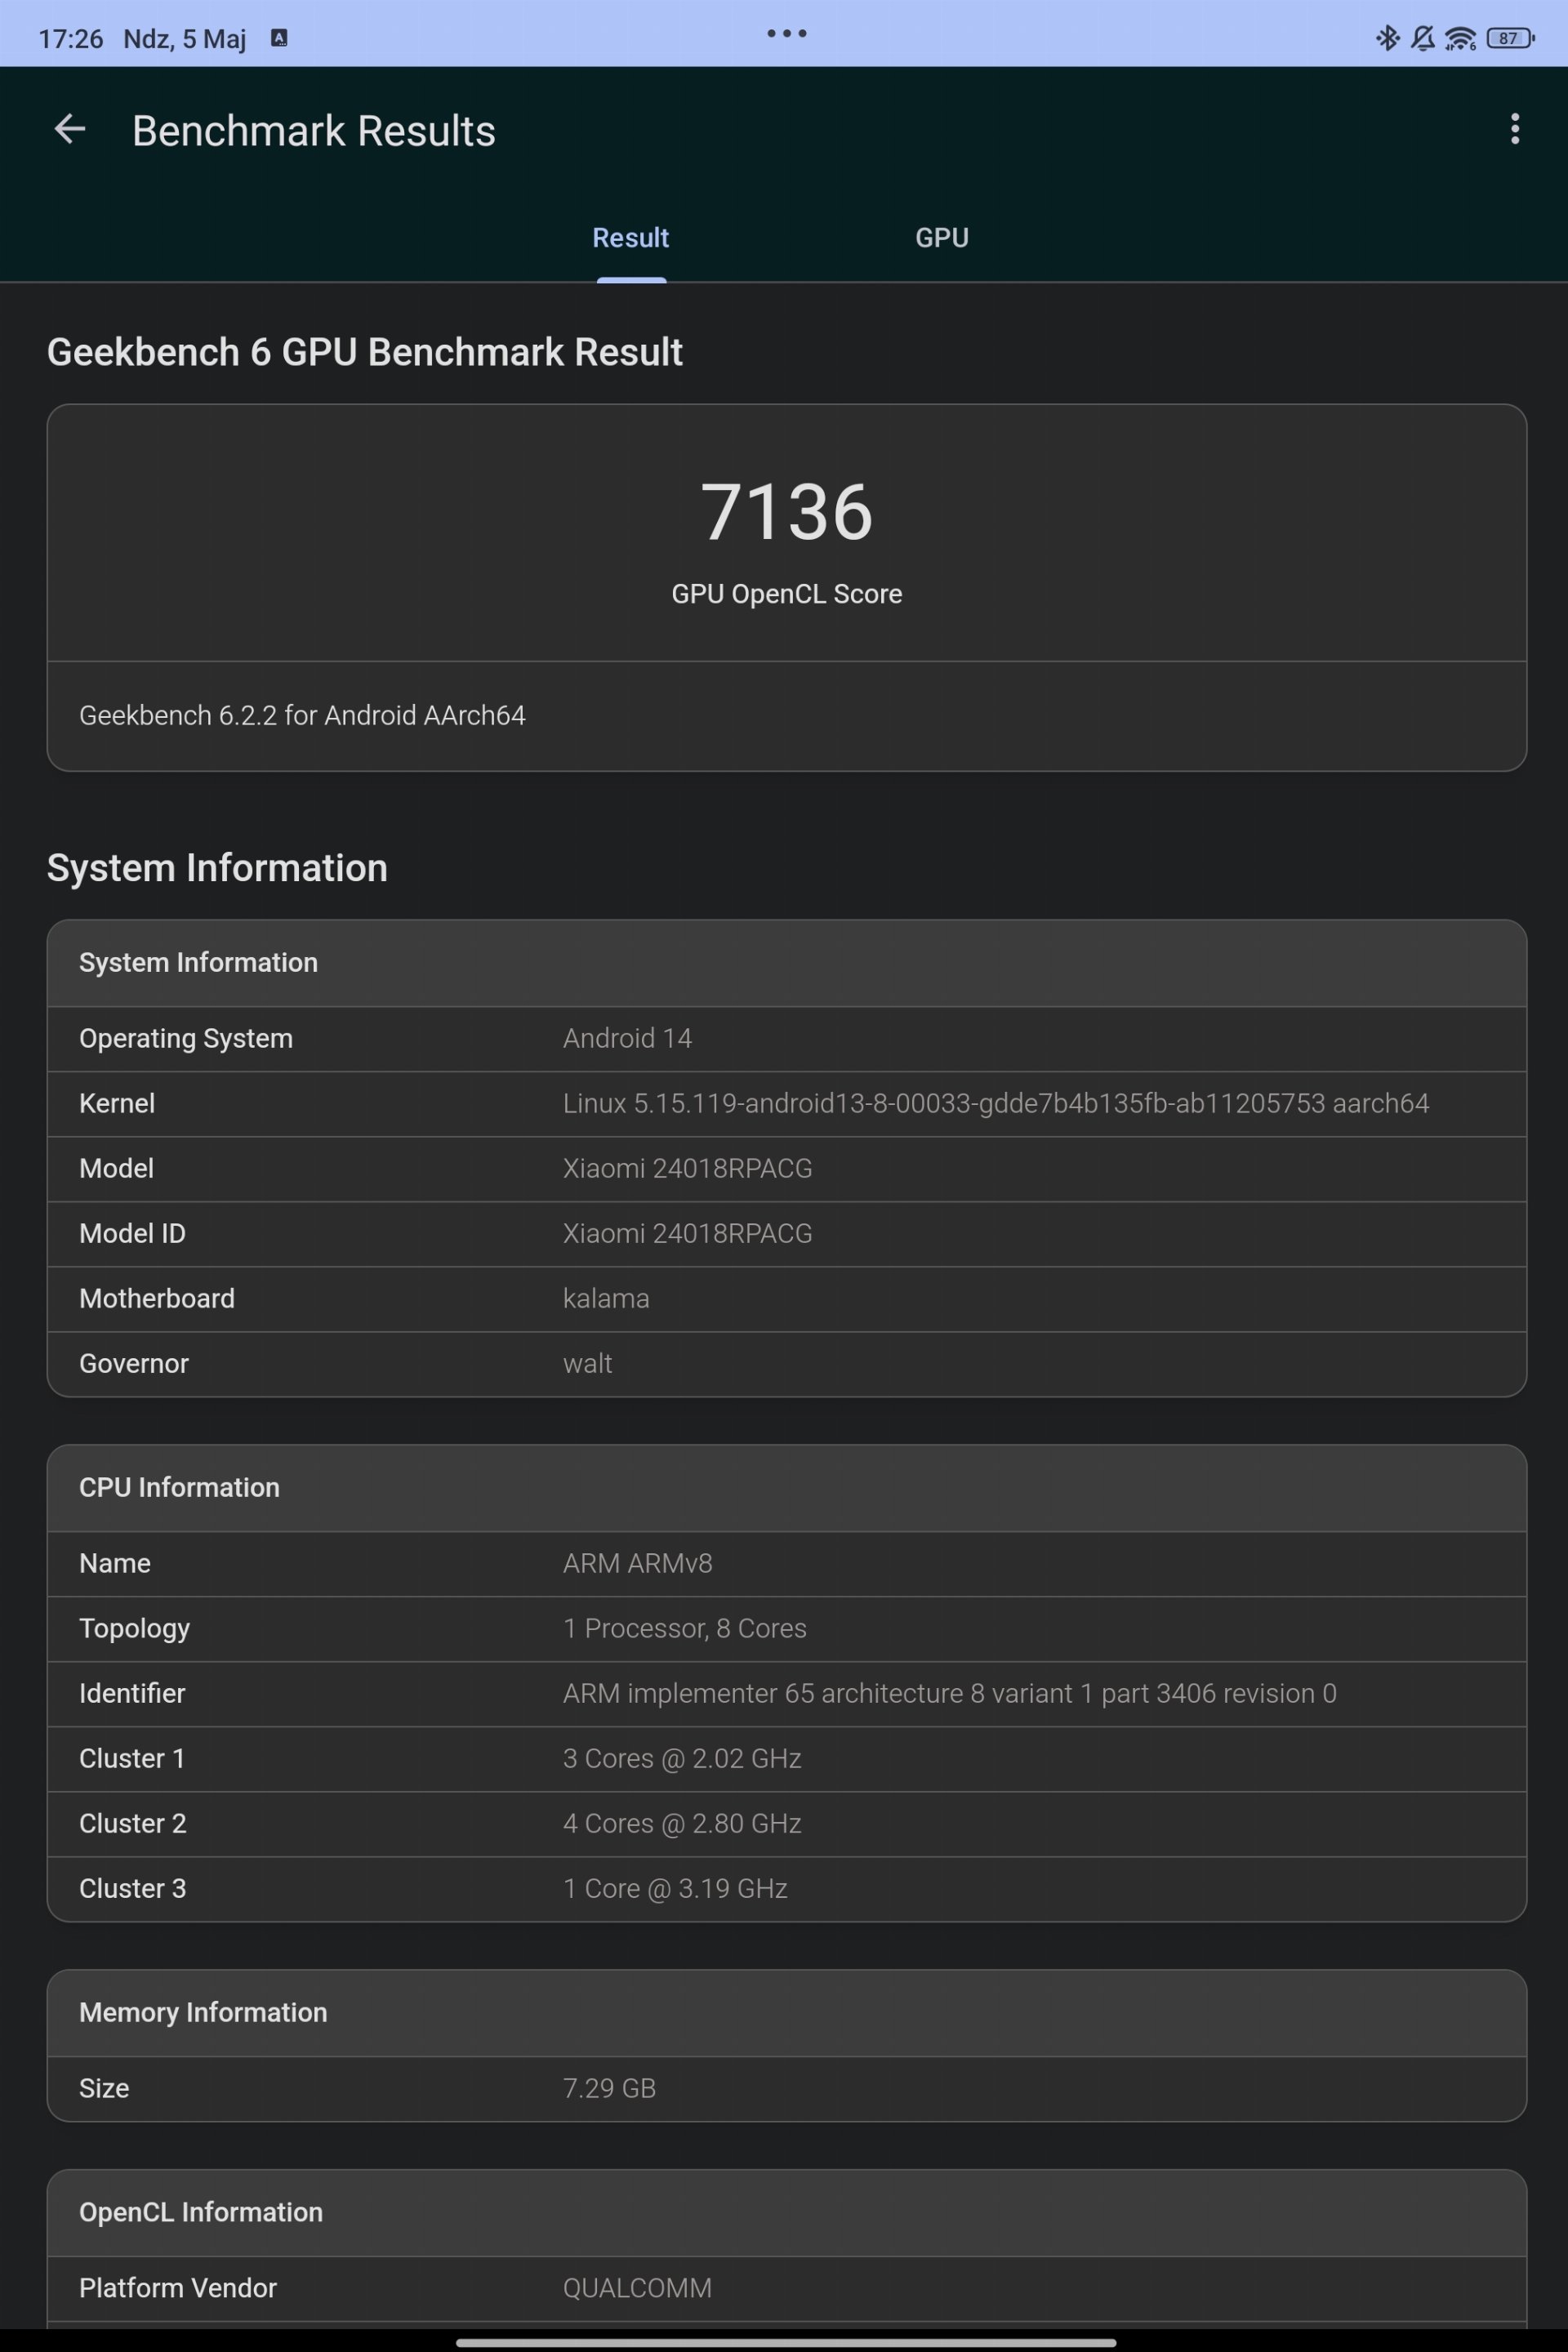Tap the Model ID Xiaomi 24018RPACG row
Image resolution: width=1568 pixels, height=2352 pixels.
click(x=786, y=1233)
